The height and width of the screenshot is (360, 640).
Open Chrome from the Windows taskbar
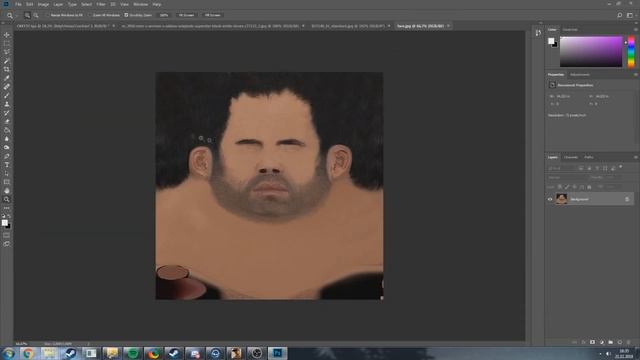point(28,353)
